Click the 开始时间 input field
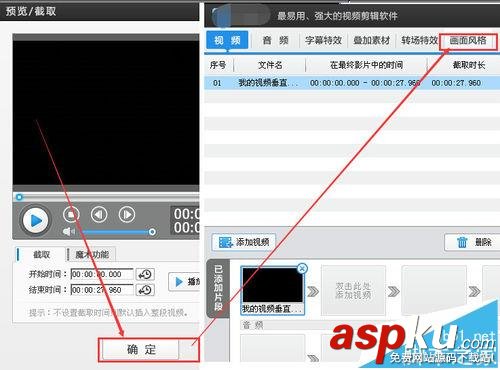This screenshot has width=500, height=370. click(102, 274)
